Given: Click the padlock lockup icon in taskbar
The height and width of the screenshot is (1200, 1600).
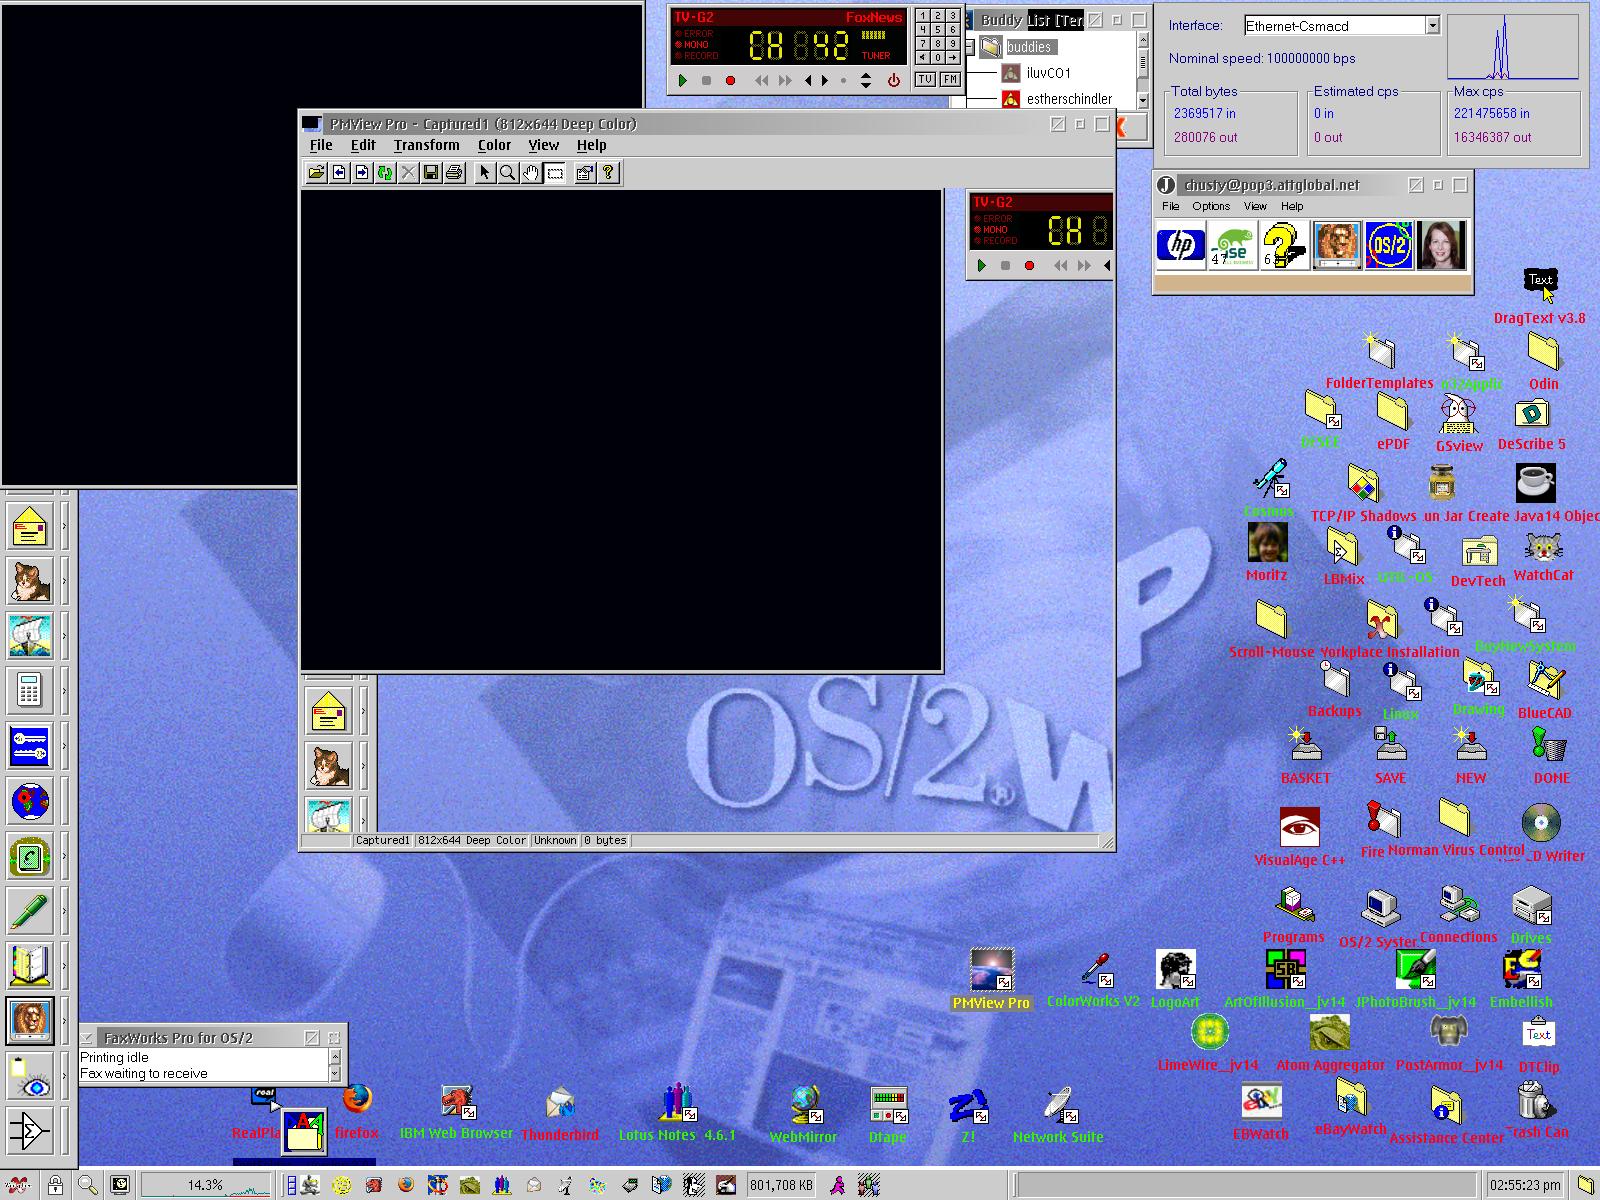Looking at the screenshot, I should pos(55,1185).
